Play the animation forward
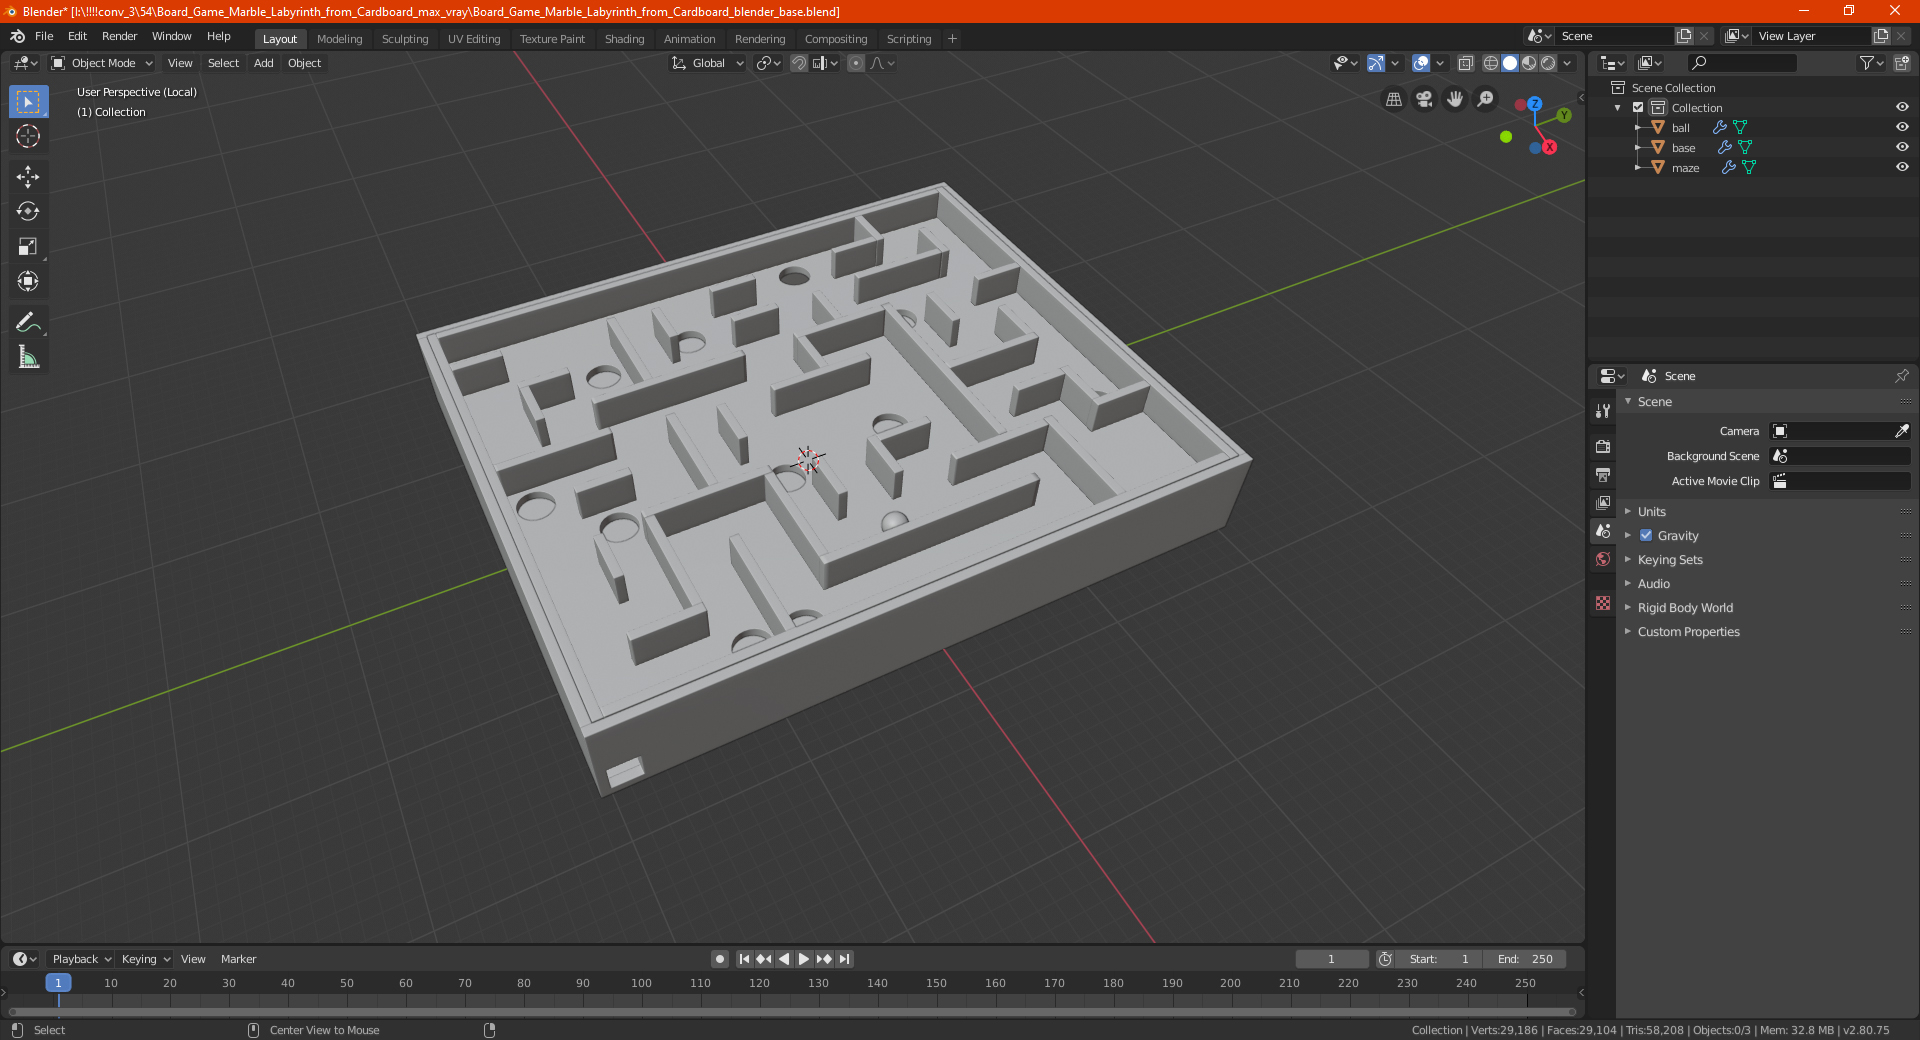 [x=804, y=959]
